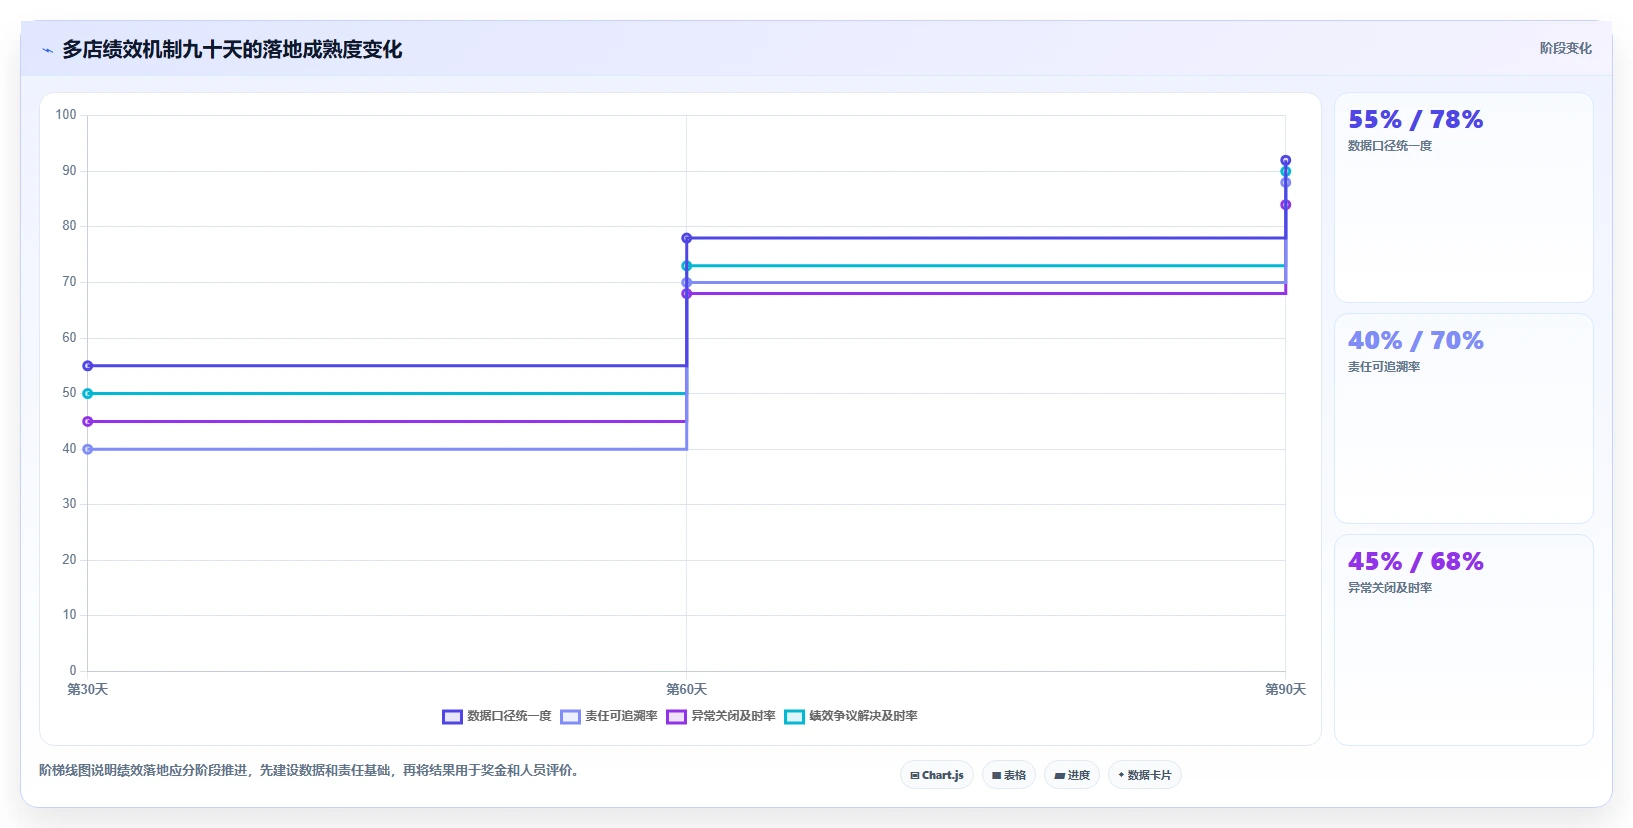Click the 第30天 x-axis label
This screenshot has height=828, width=1633.
pyautogui.click(x=88, y=690)
